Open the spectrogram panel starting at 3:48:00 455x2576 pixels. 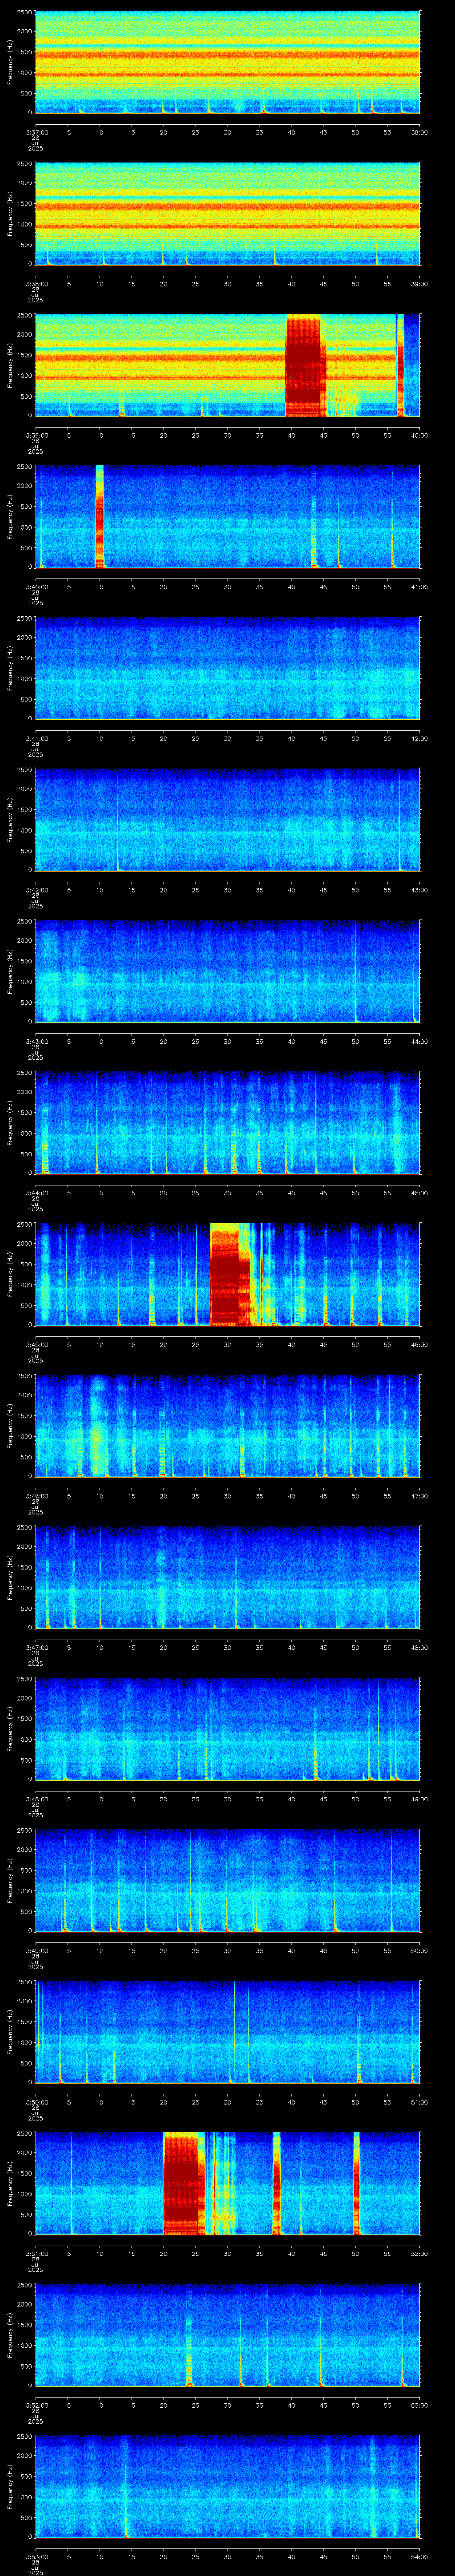(228, 1729)
